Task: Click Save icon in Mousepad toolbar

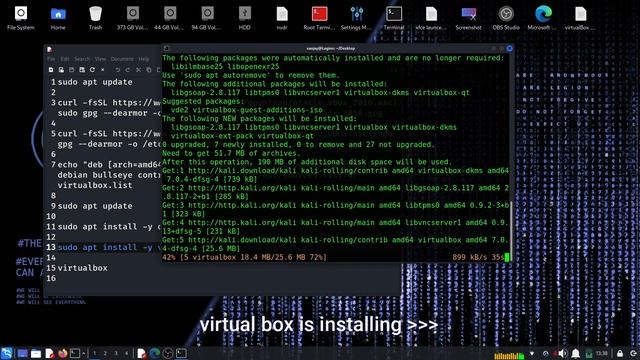Action: pyautogui.click(x=71, y=70)
